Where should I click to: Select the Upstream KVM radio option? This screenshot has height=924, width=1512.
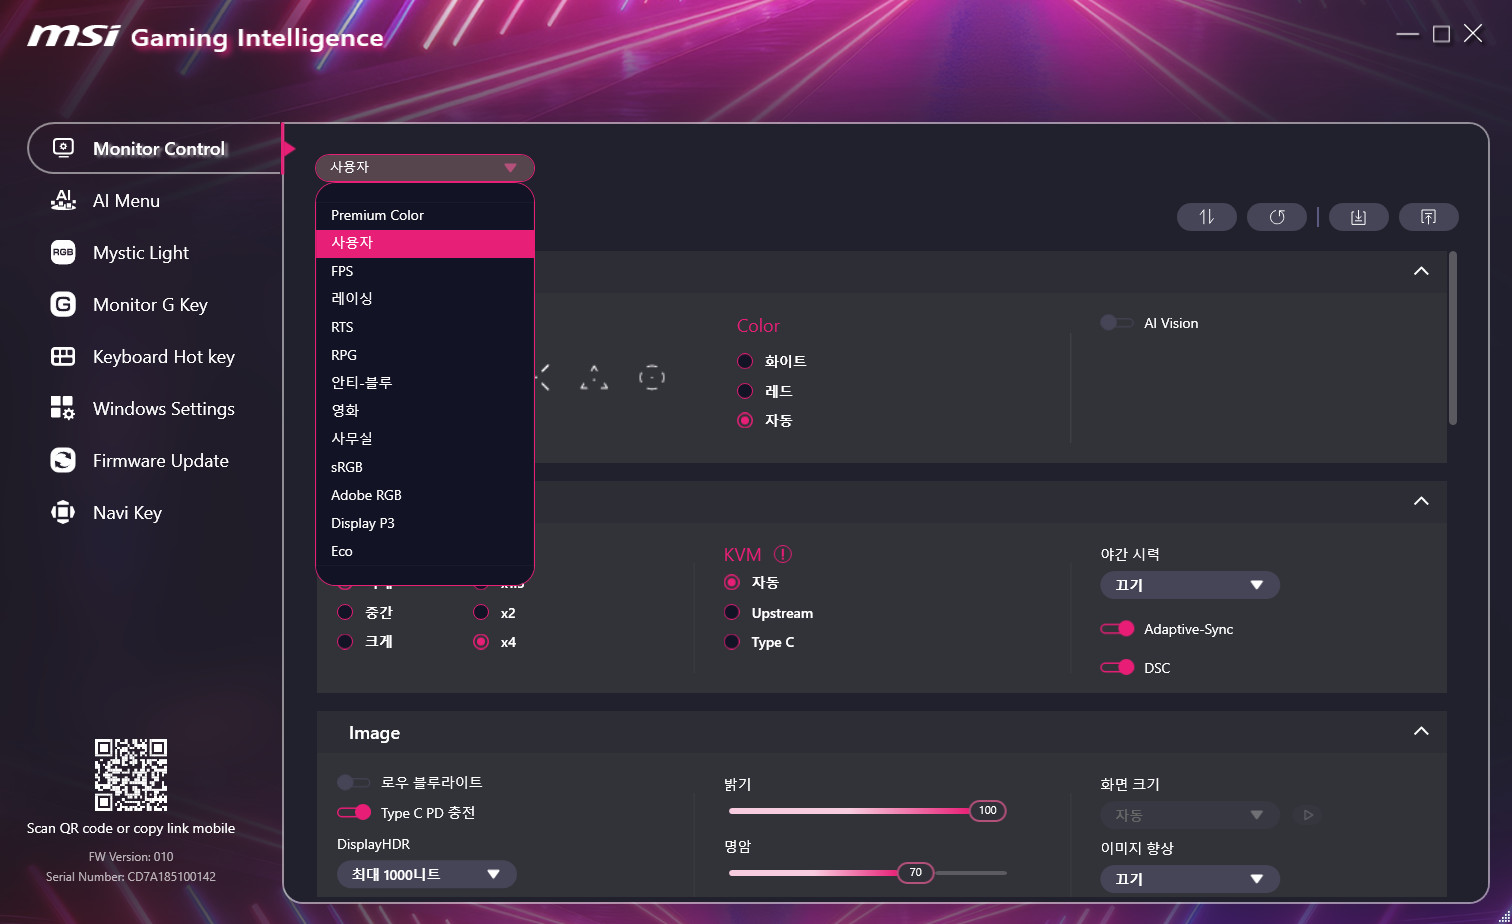[x=732, y=613]
